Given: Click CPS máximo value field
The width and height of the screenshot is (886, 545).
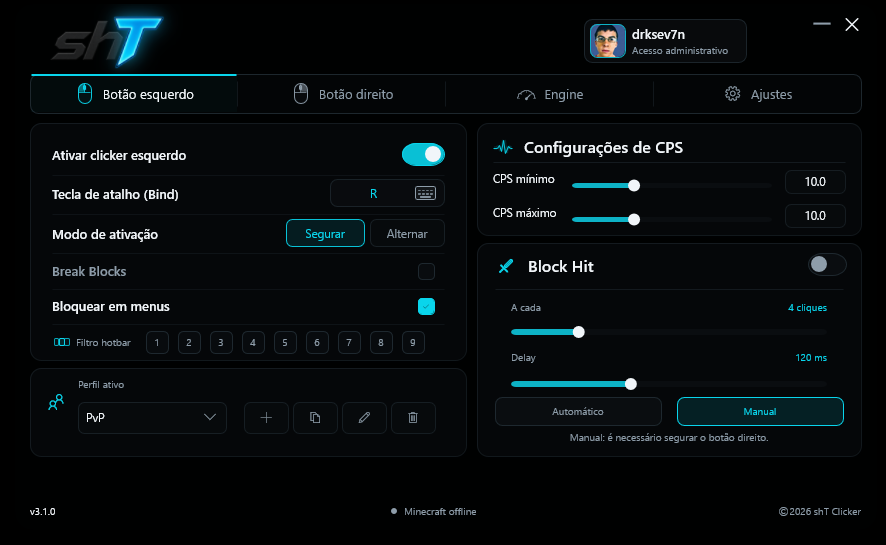Looking at the screenshot, I should pos(815,216).
